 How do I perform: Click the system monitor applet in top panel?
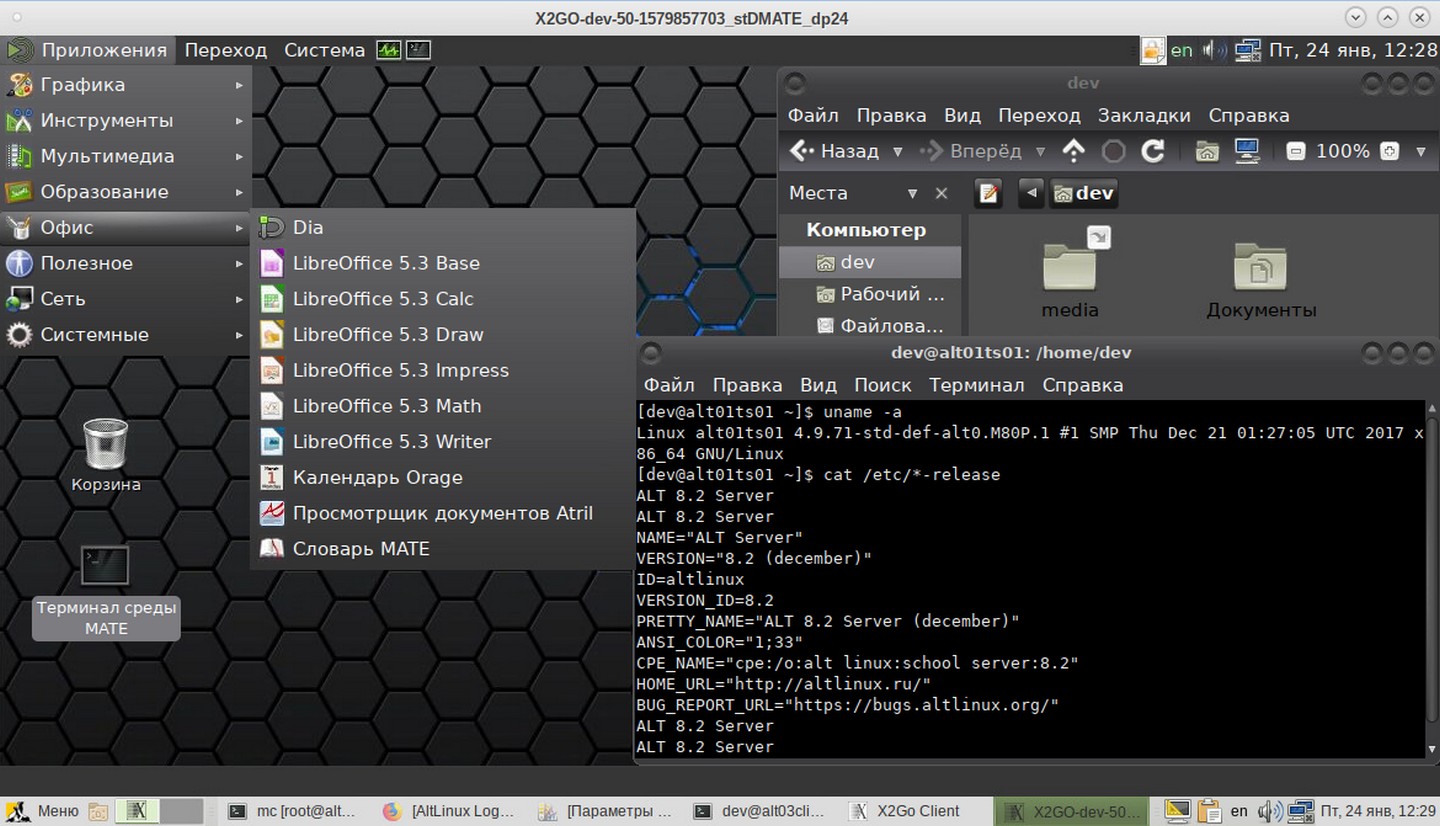coord(388,49)
